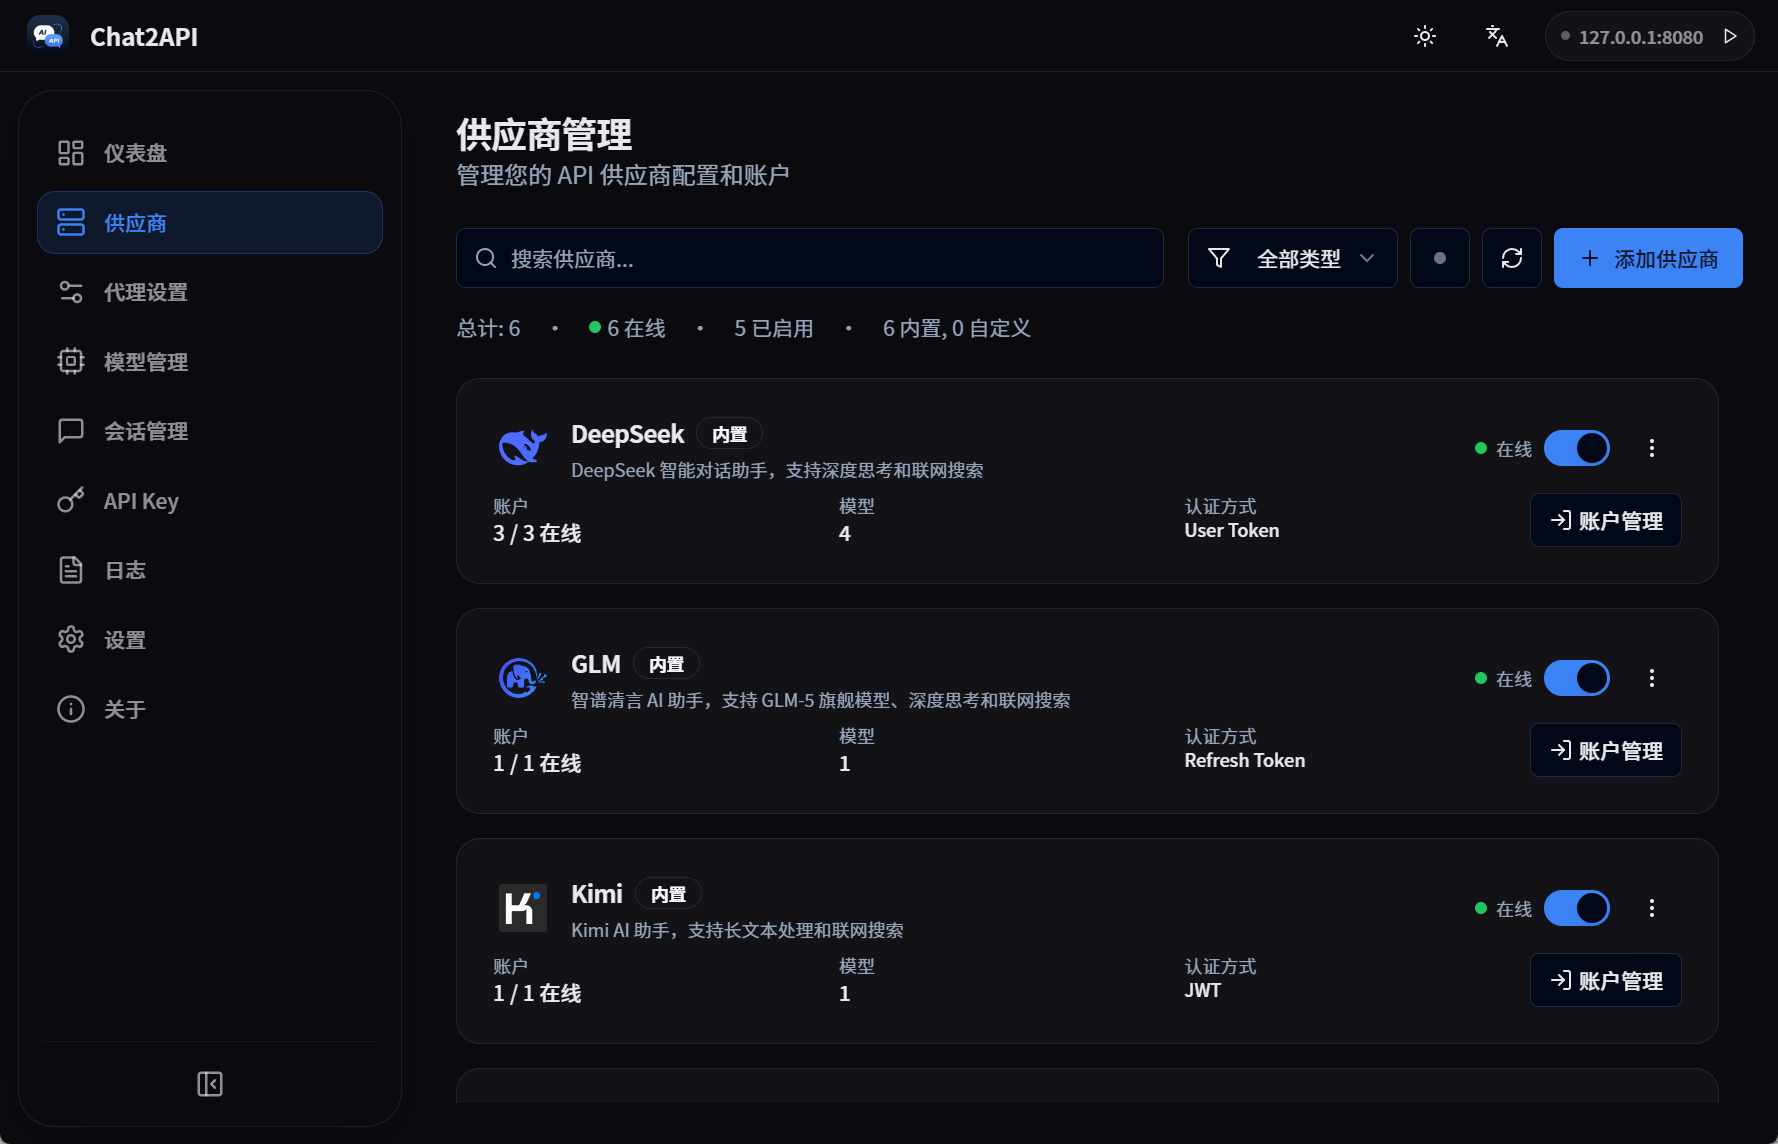This screenshot has height=1144, width=1778.
Task: Click 添加供应商 button
Action: pyautogui.click(x=1648, y=258)
